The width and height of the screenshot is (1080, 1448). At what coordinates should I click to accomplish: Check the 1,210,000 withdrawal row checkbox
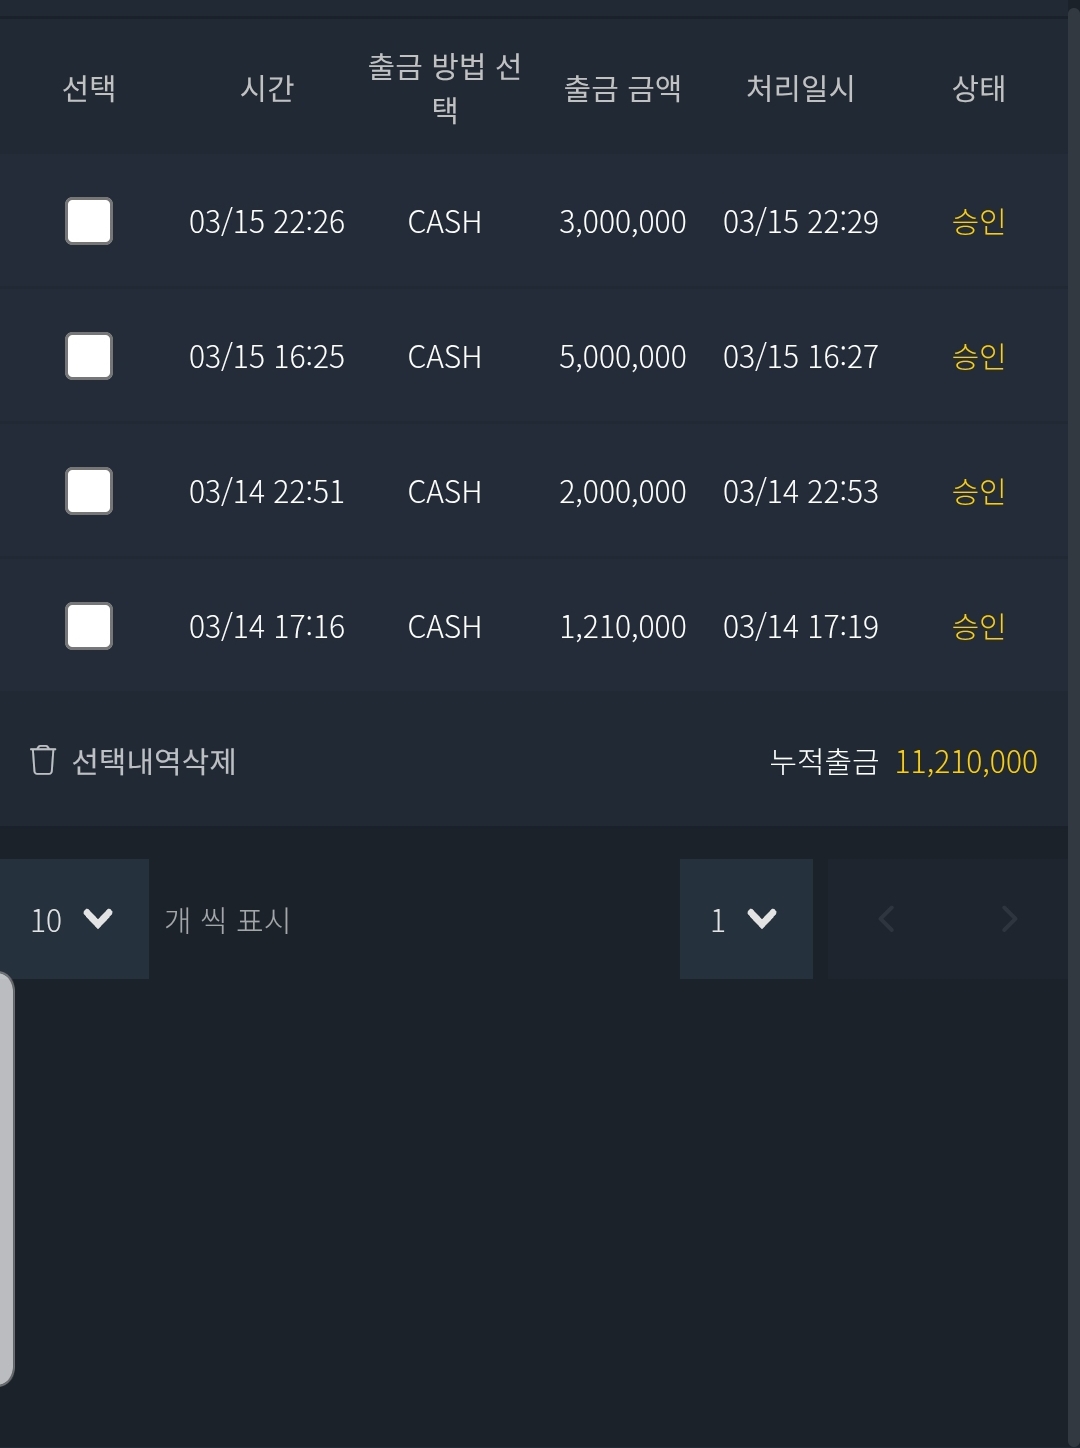coord(89,627)
